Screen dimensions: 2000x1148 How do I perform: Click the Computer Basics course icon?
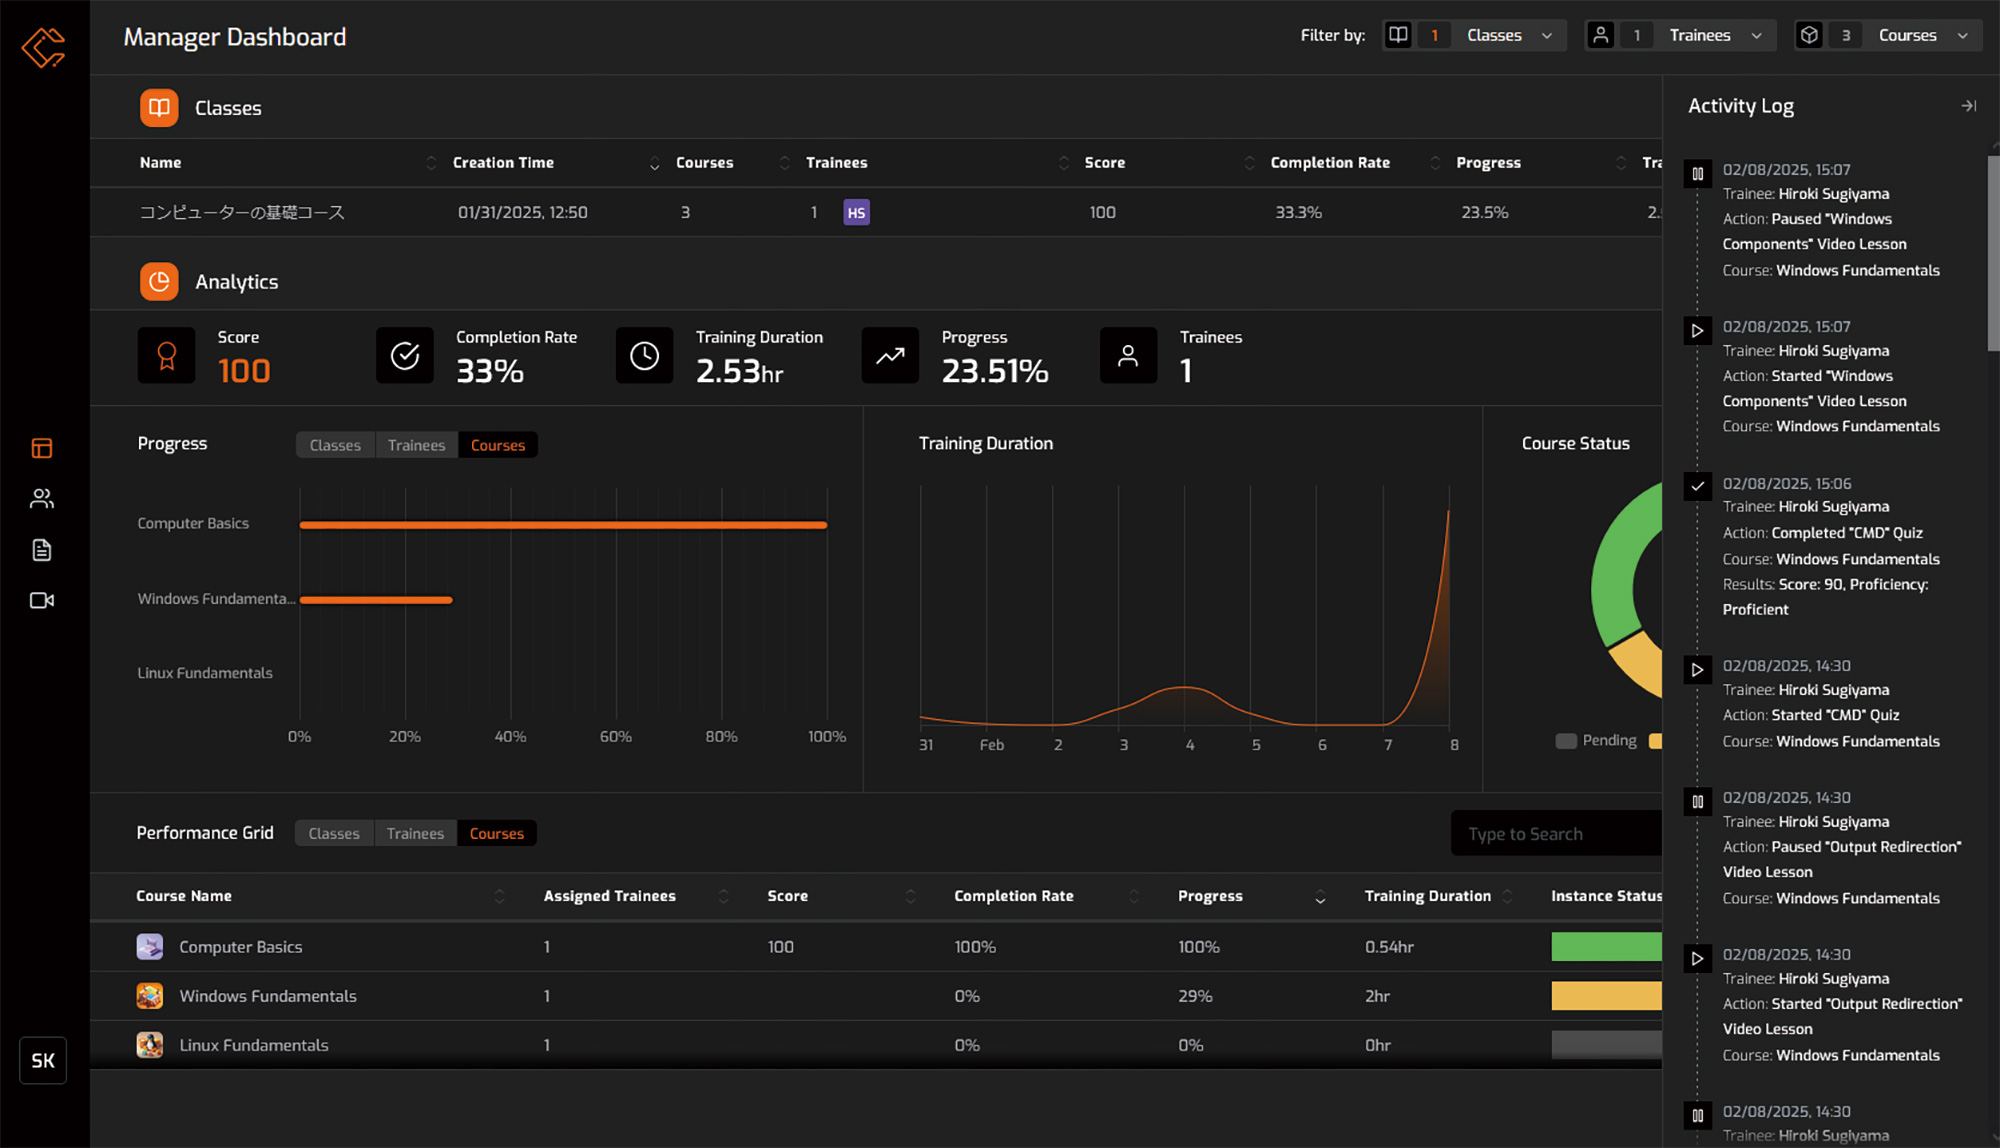150,946
